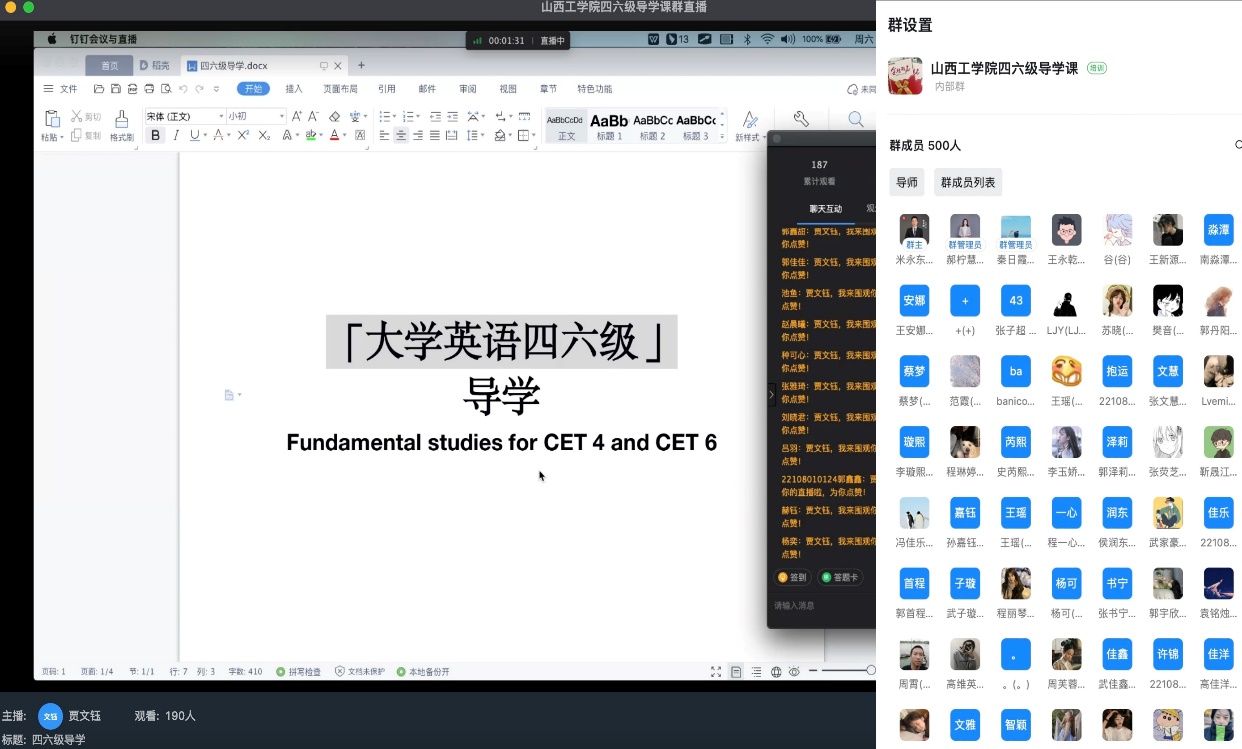Image resolution: width=1242 pixels, height=749 pixels.
Task: Switch to the 页面布局 ribbon tab
Action: pyautogui.click(x=340, y=89)
